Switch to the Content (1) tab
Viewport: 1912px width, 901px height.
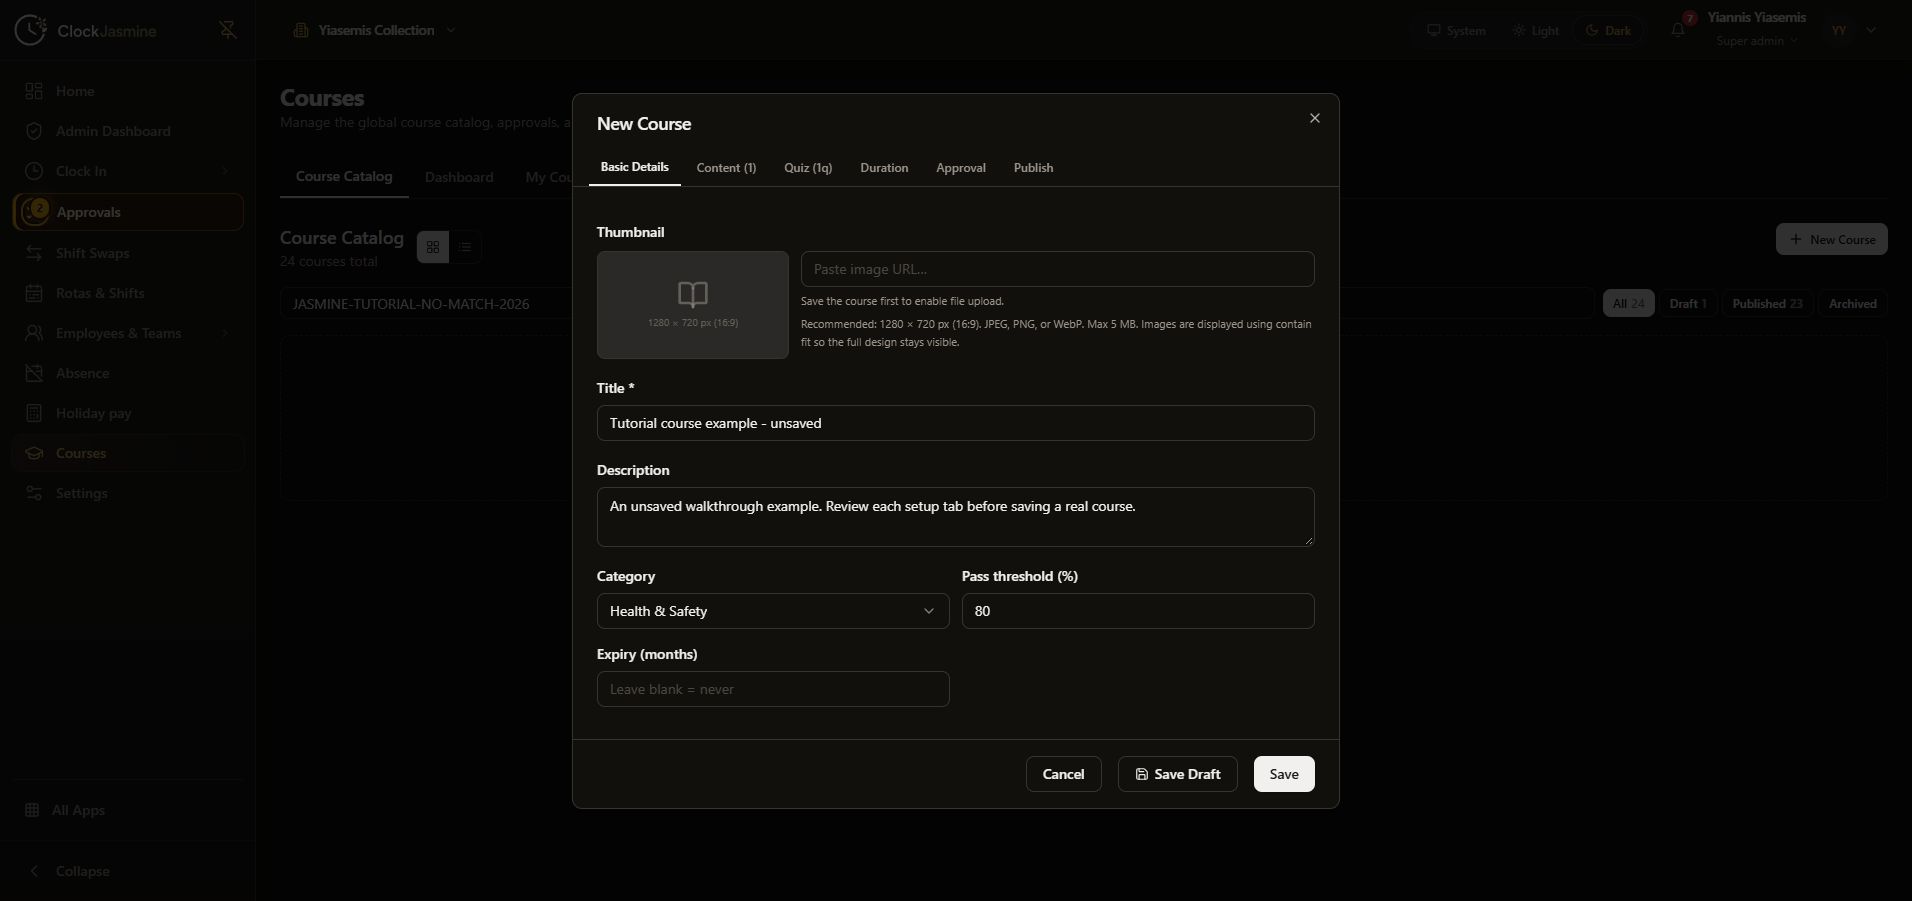(x=726, y=168)
